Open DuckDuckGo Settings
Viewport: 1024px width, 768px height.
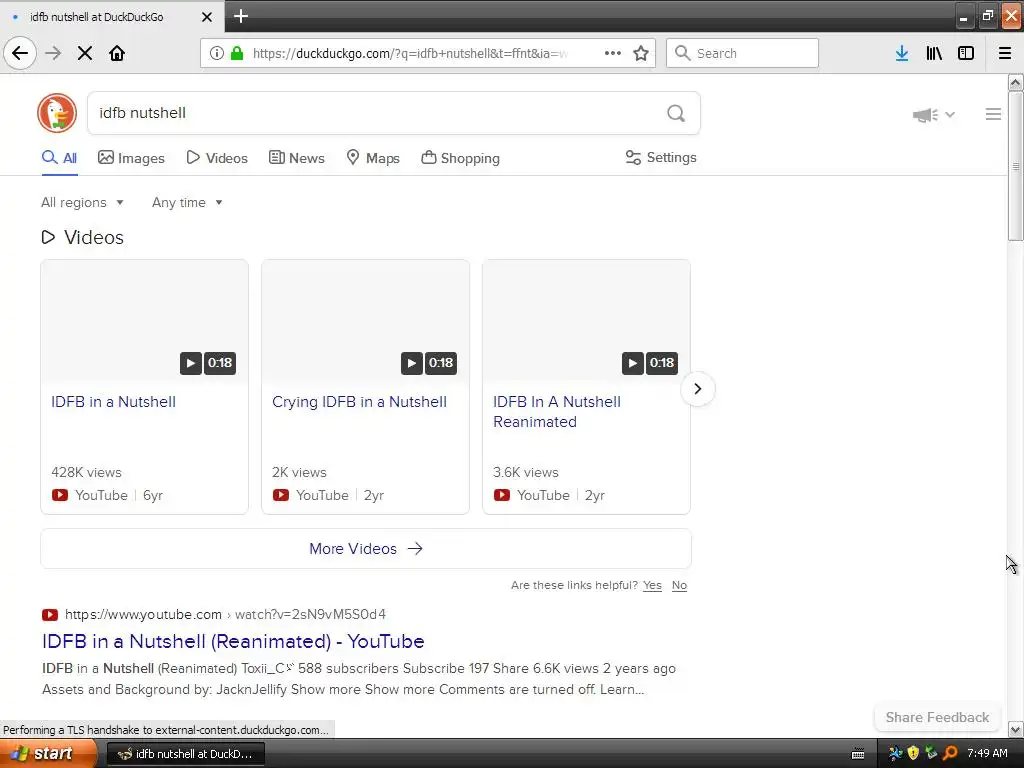pos(661,157)
